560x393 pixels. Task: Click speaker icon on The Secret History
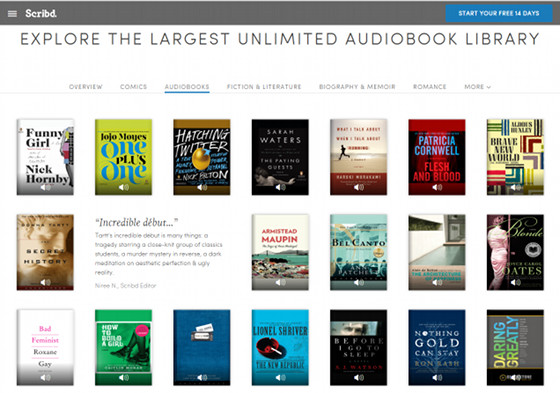coord(45,282)
